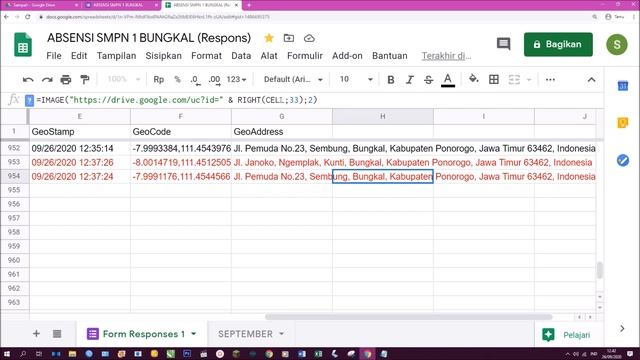This screenshot has width=640, height=360.
Task: Open the all sheets list icon
Action: click(x=57, y=333)
